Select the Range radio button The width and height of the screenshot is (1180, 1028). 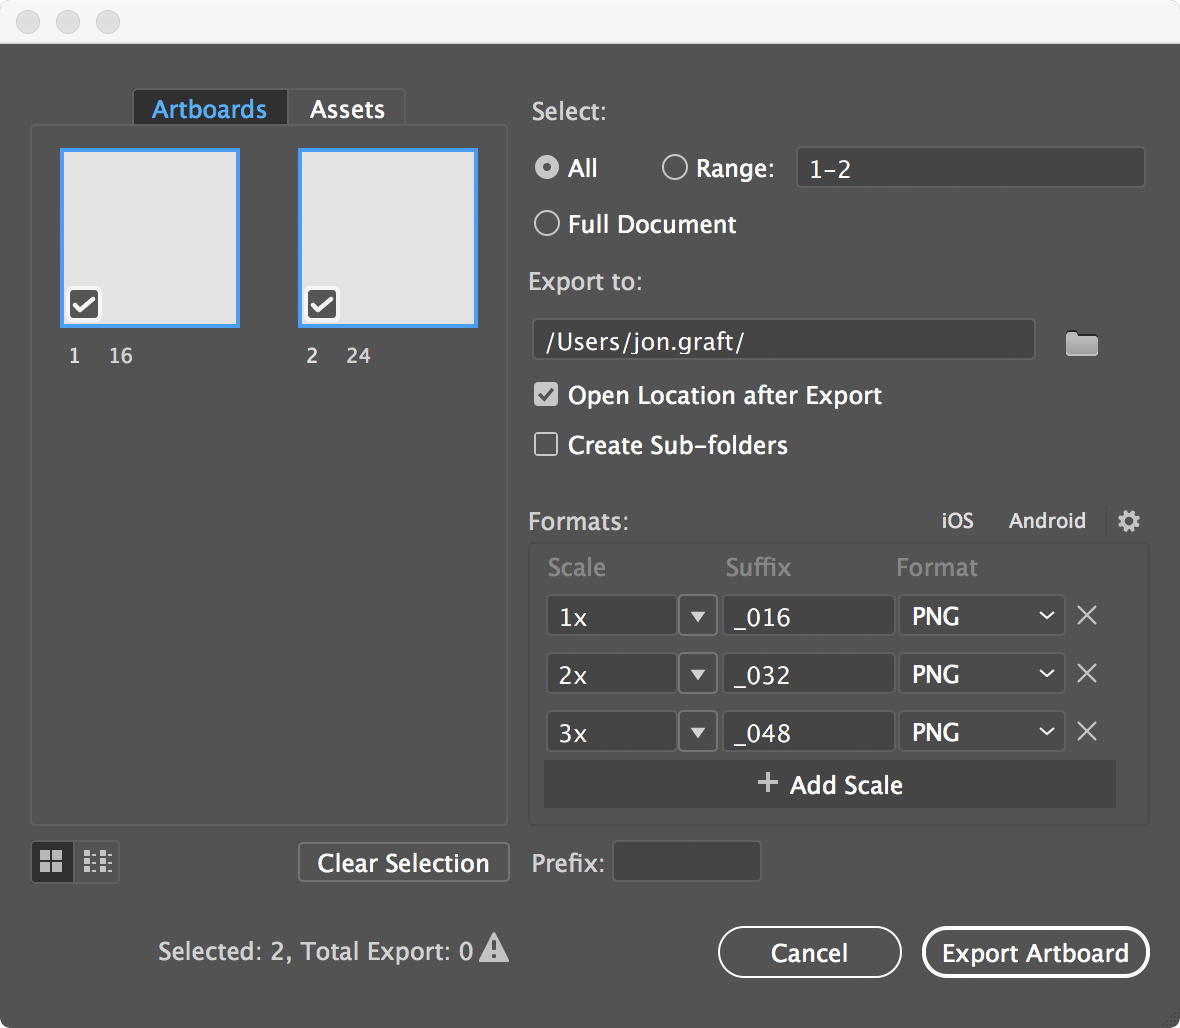click(x=675, y=168)
